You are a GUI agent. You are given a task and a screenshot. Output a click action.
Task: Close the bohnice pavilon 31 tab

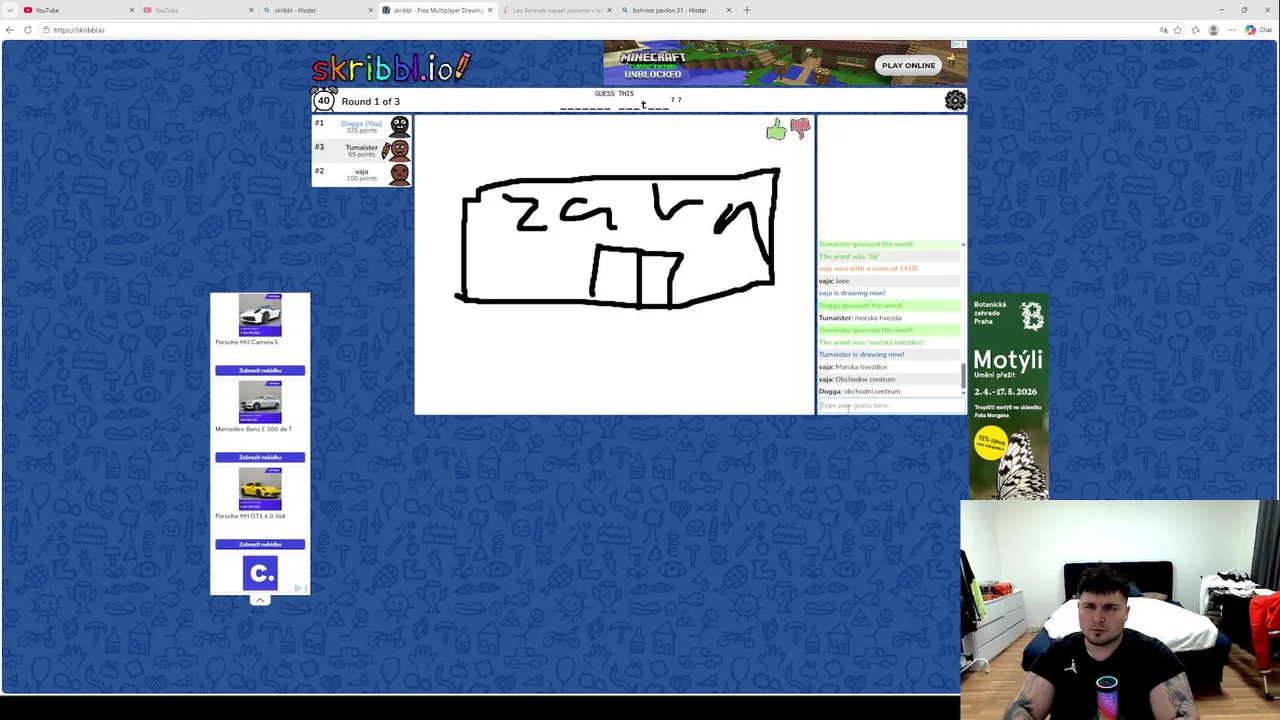click(729, 10)
